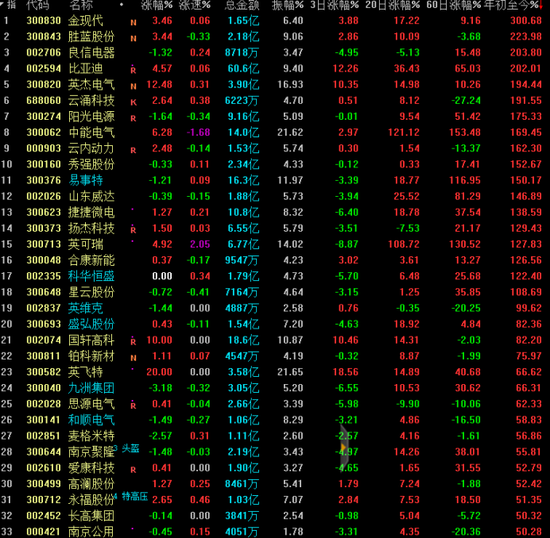
Task: Select stock name 思源电气
Action: click(x=91, y=404)
